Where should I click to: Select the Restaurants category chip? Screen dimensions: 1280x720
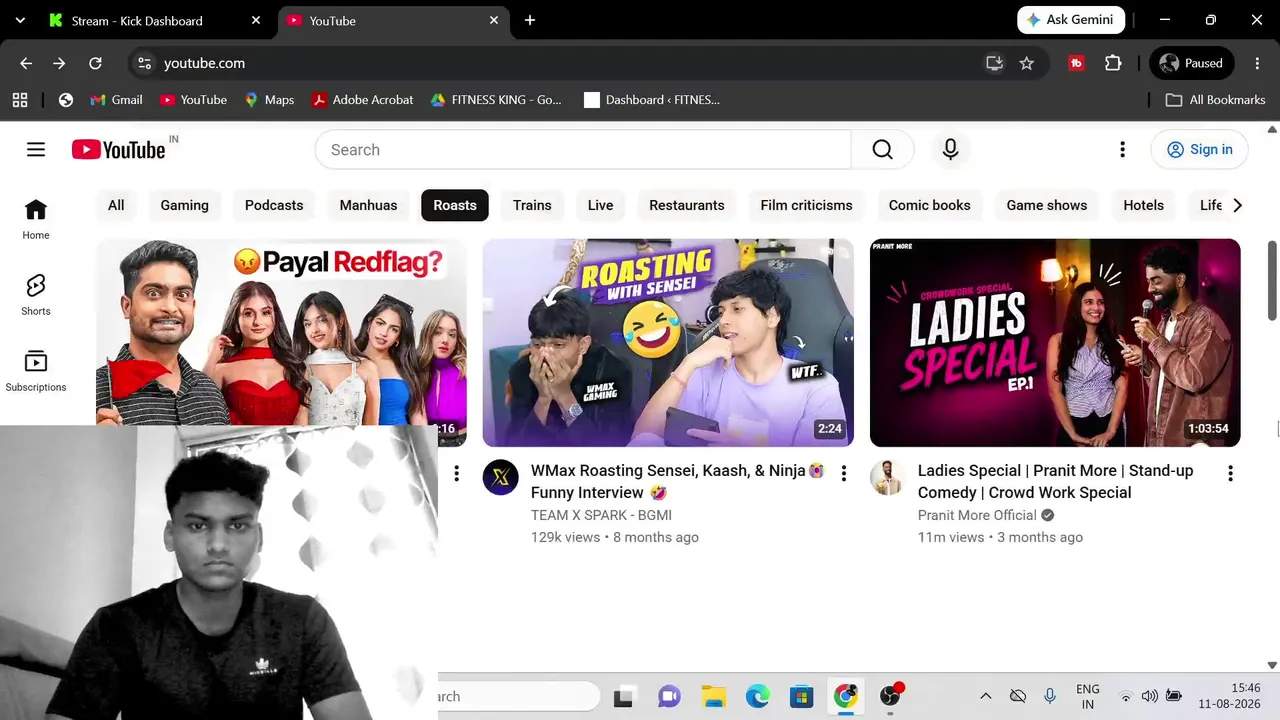pos(686,205)
